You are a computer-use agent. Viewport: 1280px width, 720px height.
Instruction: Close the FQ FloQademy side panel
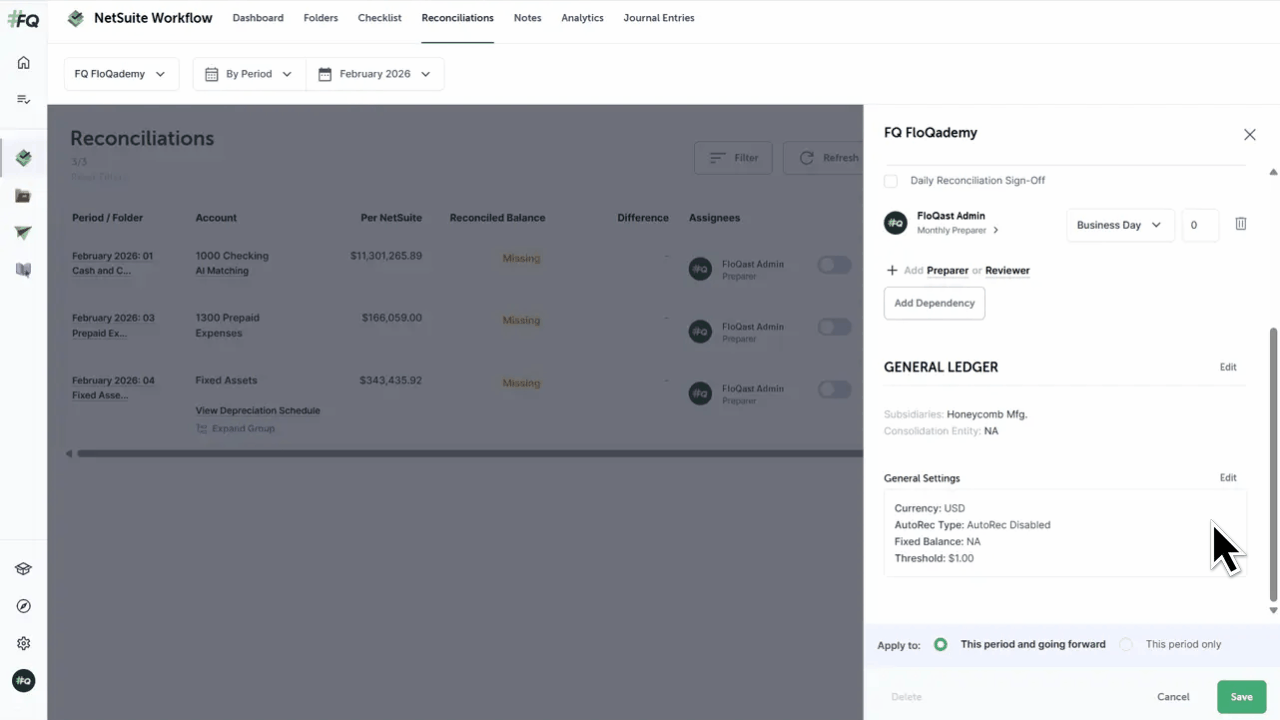click(1249, 134)
